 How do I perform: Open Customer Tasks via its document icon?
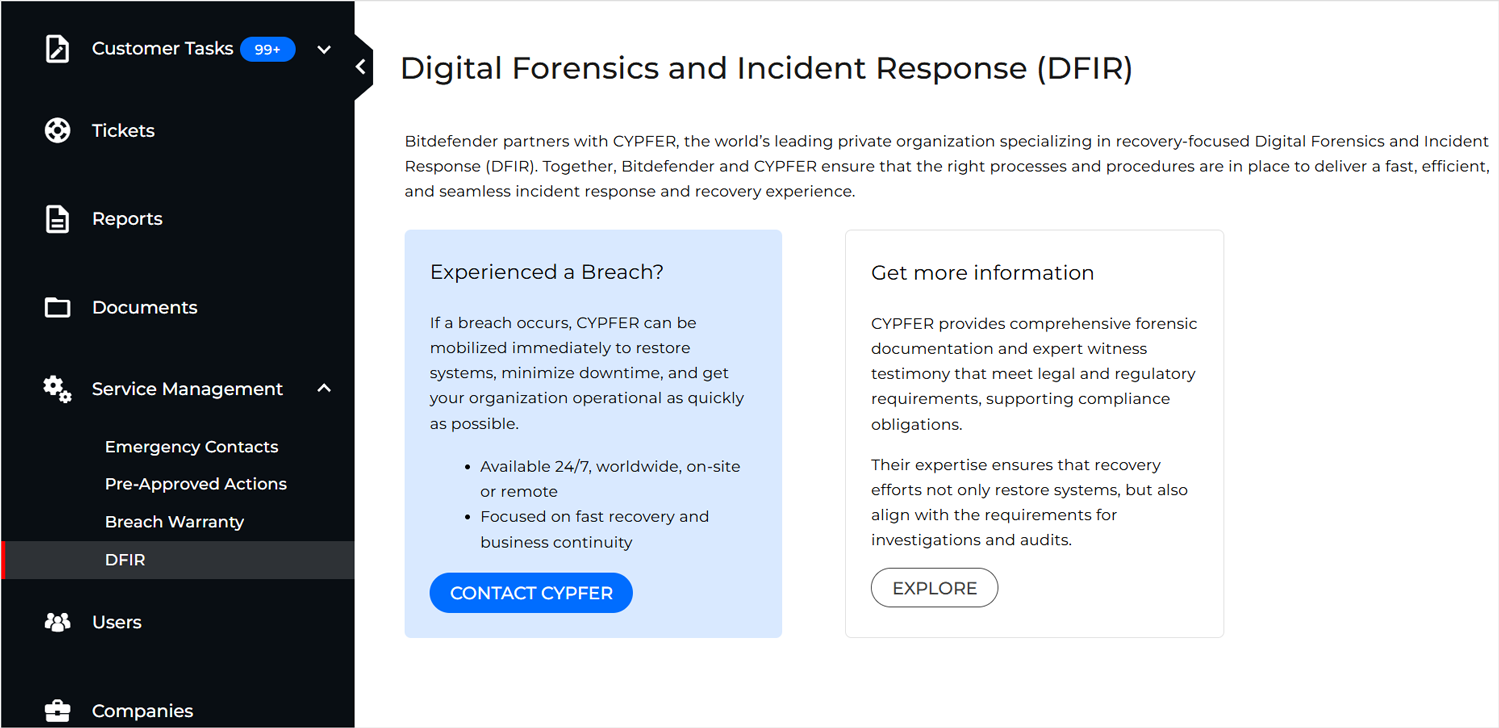tap(57, 47)
